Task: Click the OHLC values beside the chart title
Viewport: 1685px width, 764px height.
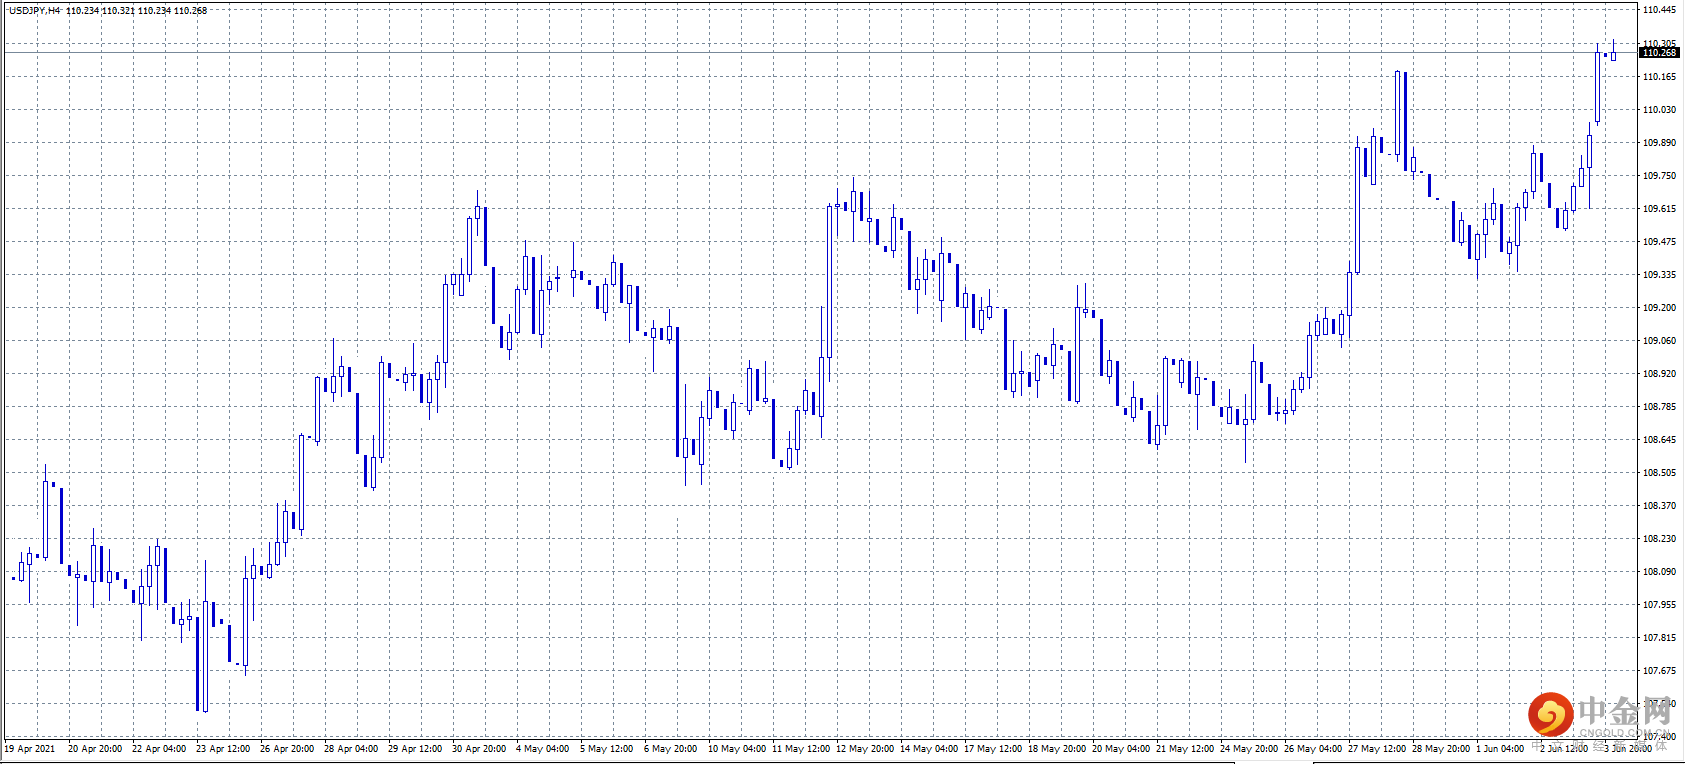Action: [x=137, y=11]
